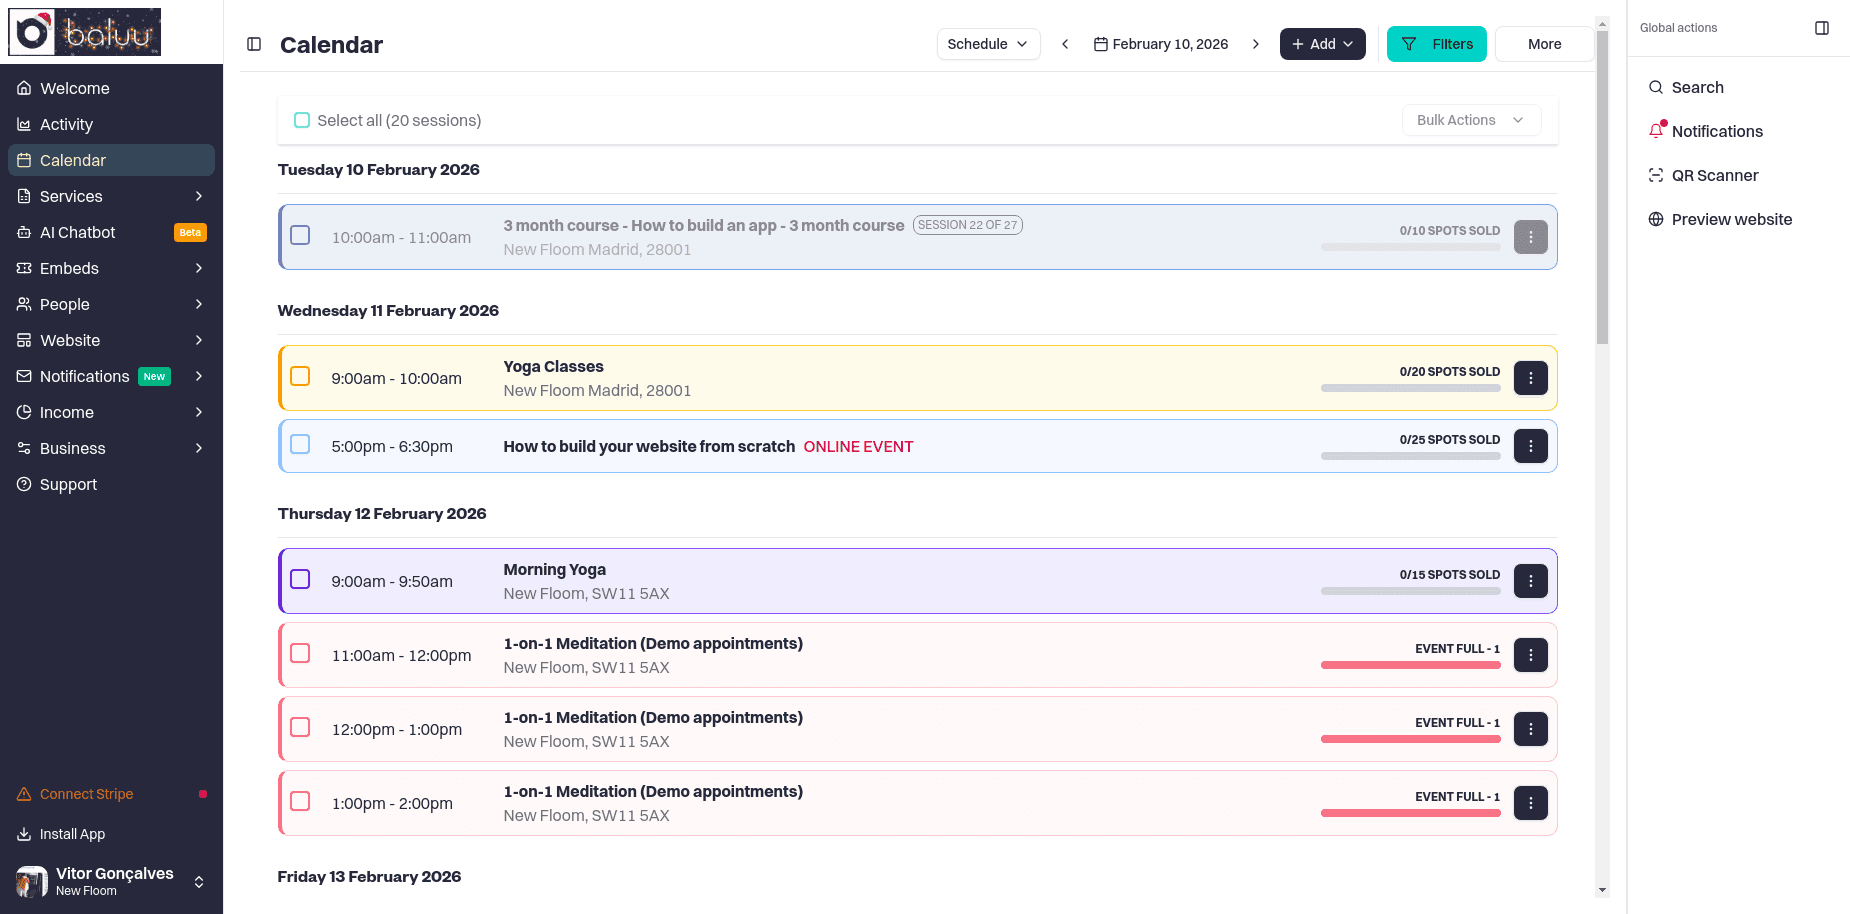Open the Search tool in Global actions
The height and width of the screenshot is (914, 1850).
click(1697, 87)
